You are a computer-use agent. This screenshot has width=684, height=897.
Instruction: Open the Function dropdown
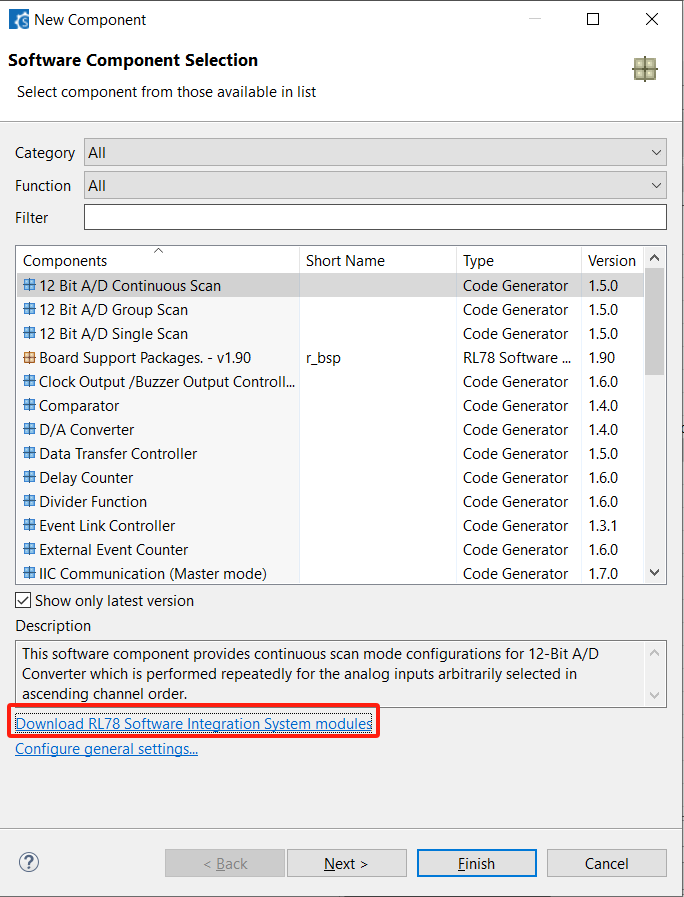click(x=375, y=186)
